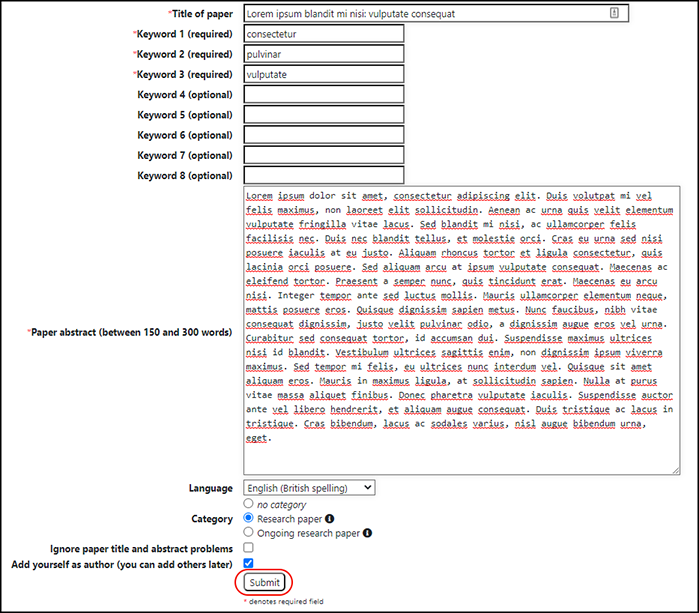Uncheck Add yourself as author checkbox
699x613 pixels.
(x=248, y=563)
